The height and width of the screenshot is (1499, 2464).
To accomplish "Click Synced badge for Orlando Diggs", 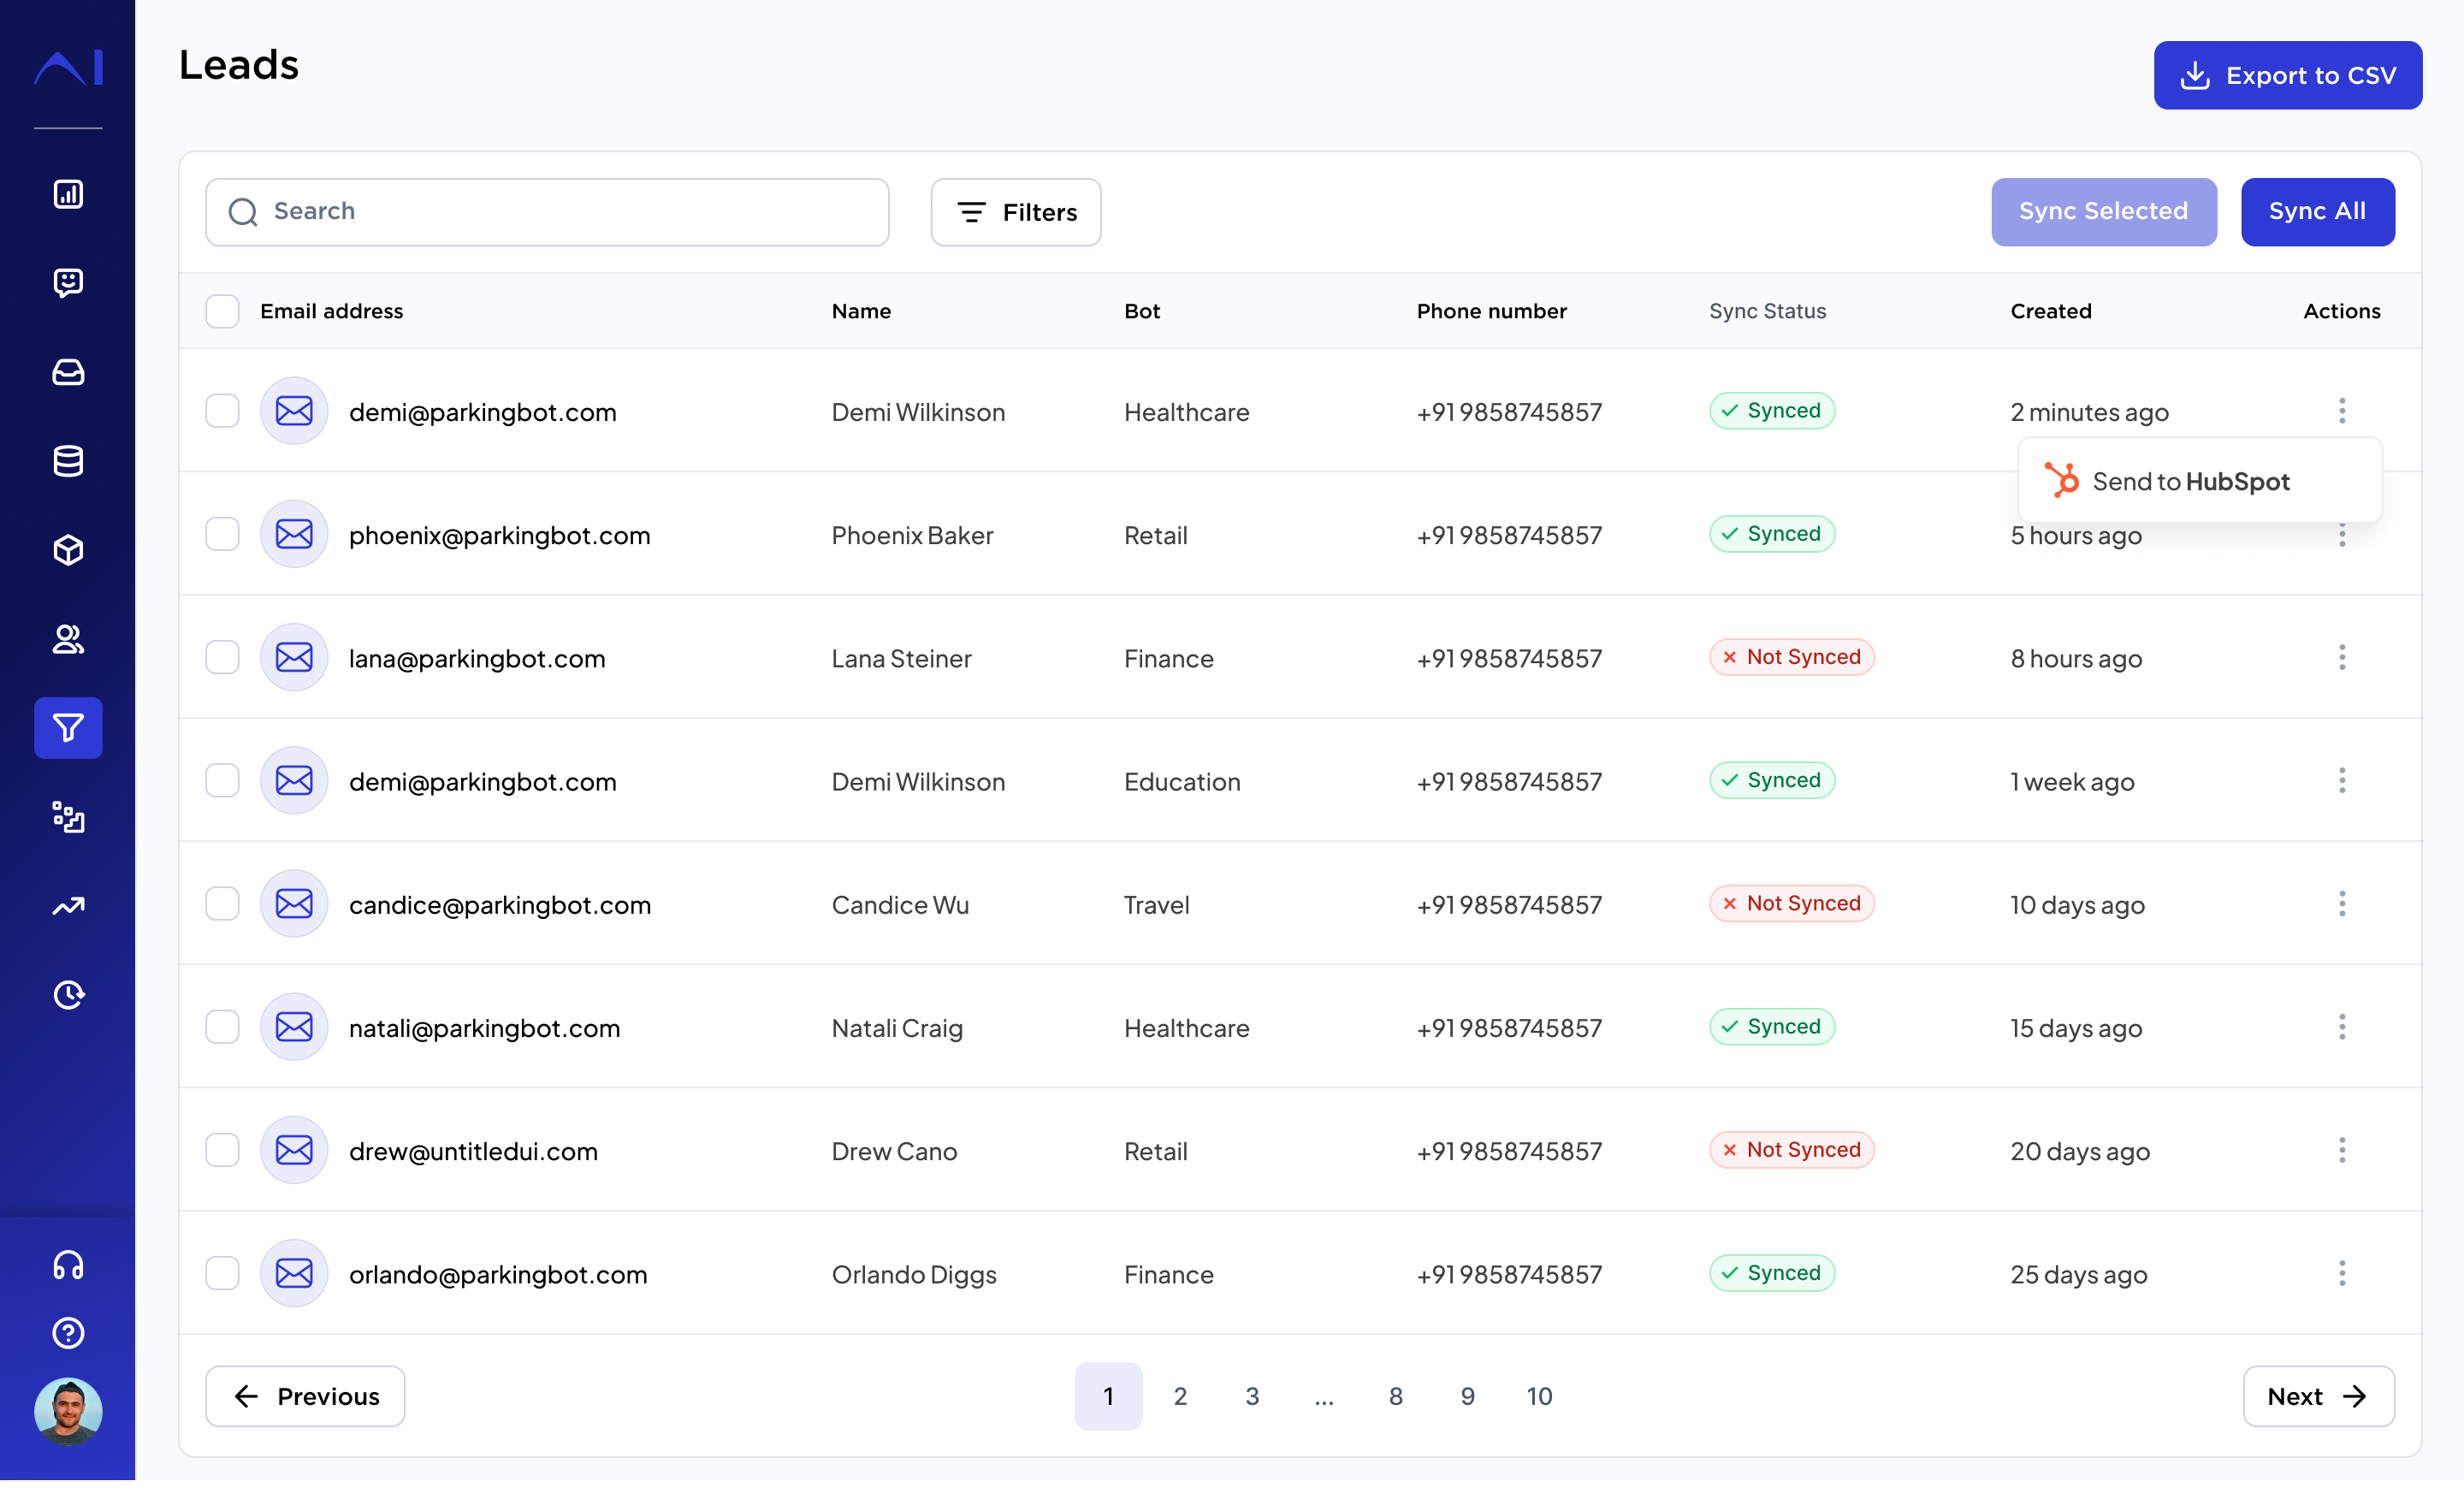I will [1772, 1273].
